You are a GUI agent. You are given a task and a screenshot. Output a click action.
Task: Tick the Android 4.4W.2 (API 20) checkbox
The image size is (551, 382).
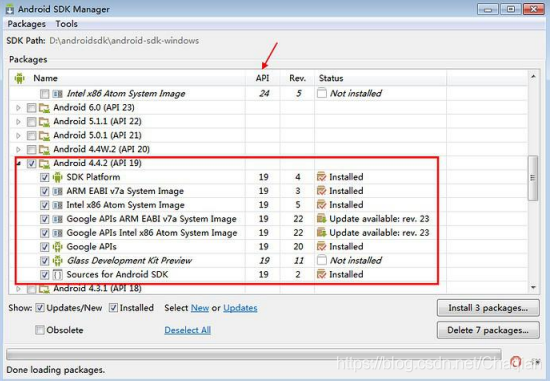tap(31, 150)
